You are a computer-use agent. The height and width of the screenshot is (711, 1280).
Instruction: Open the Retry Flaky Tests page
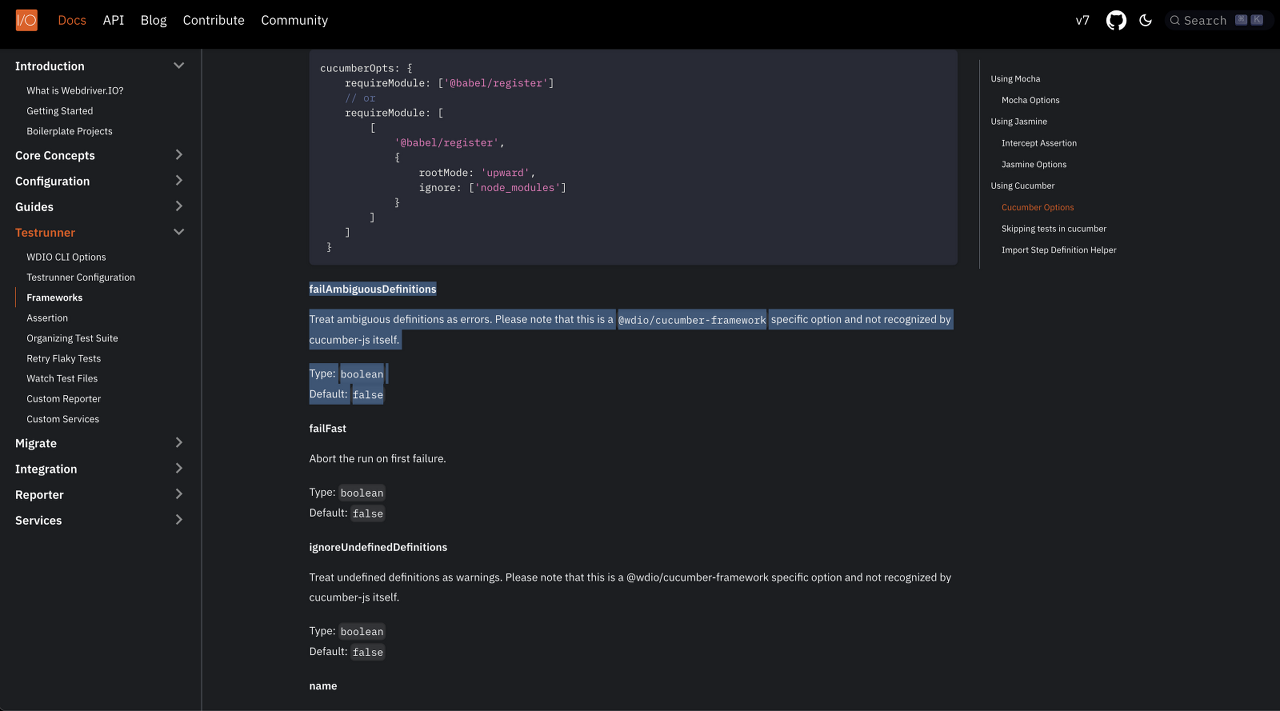64,358
